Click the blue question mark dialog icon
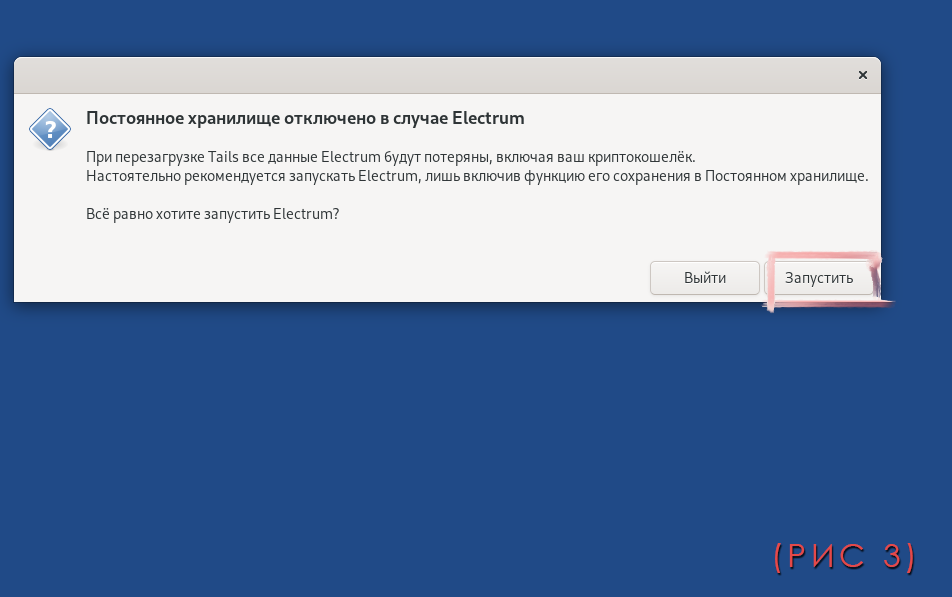 click(49, 129)
